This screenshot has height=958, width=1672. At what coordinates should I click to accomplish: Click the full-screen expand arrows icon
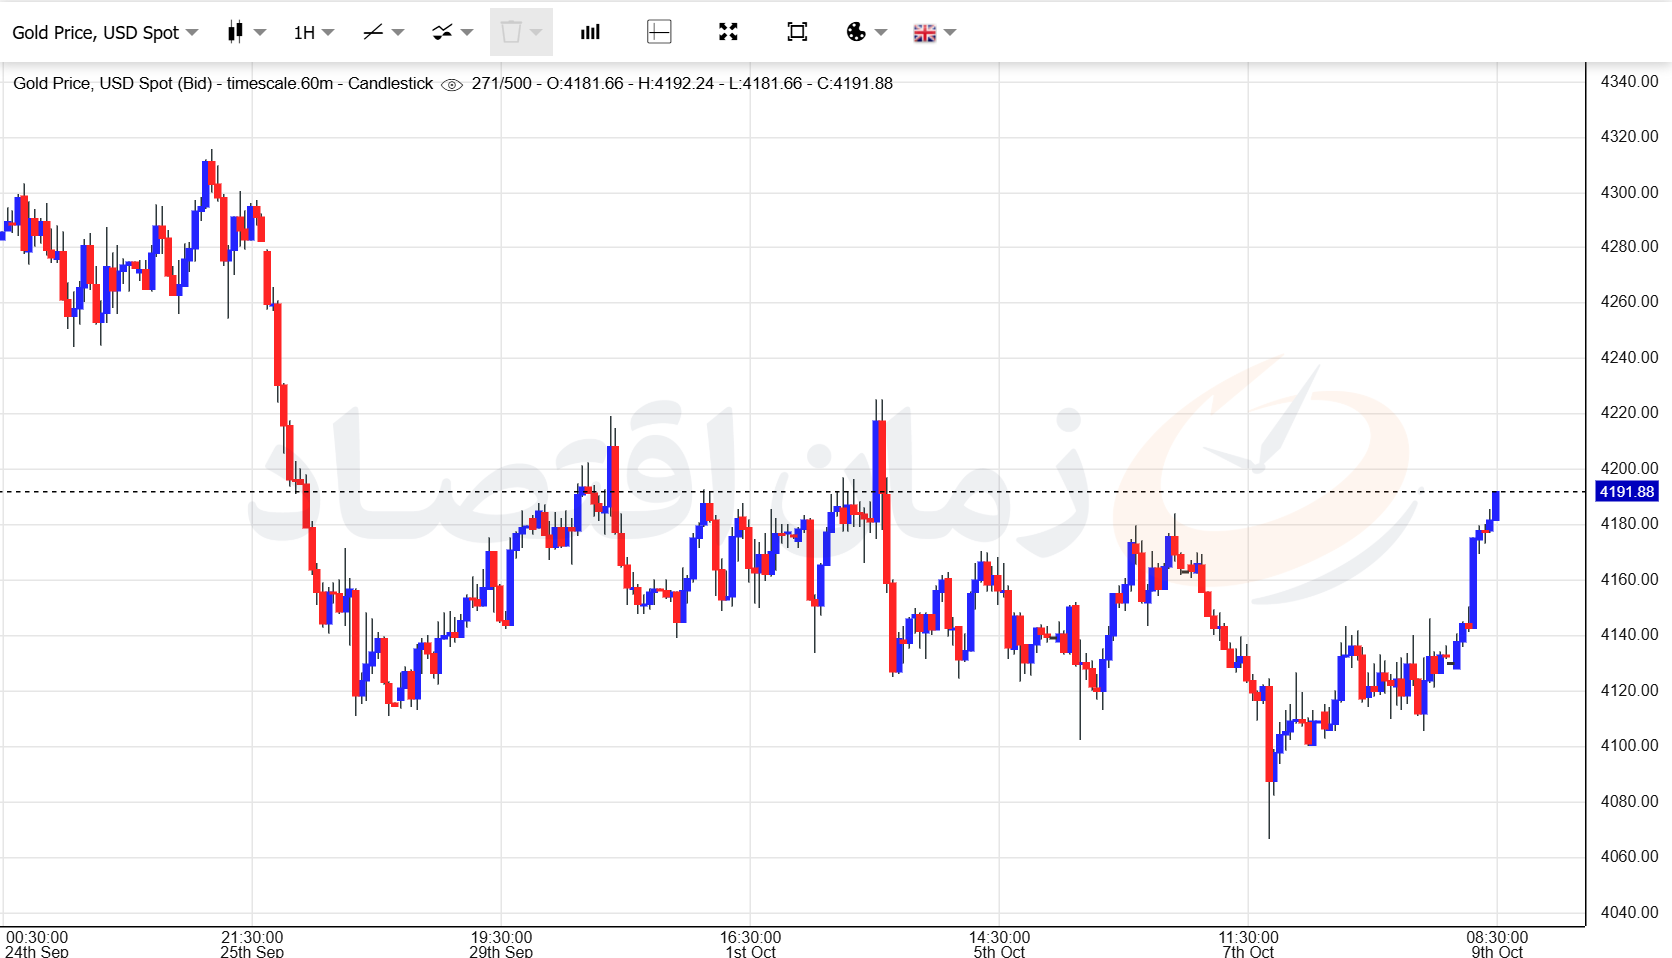[x=728, y=33]
